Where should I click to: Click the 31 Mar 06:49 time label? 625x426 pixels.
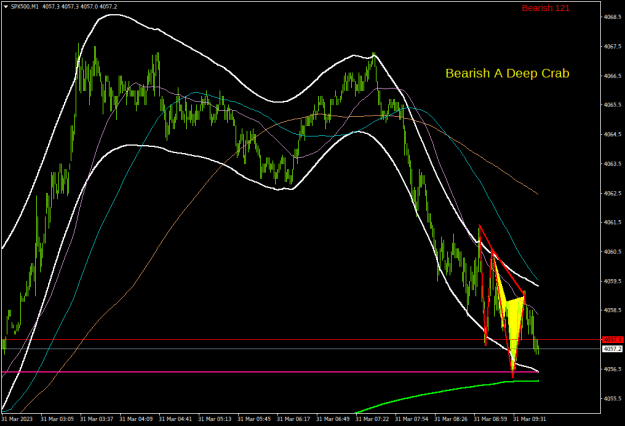(x=333, y=419)
